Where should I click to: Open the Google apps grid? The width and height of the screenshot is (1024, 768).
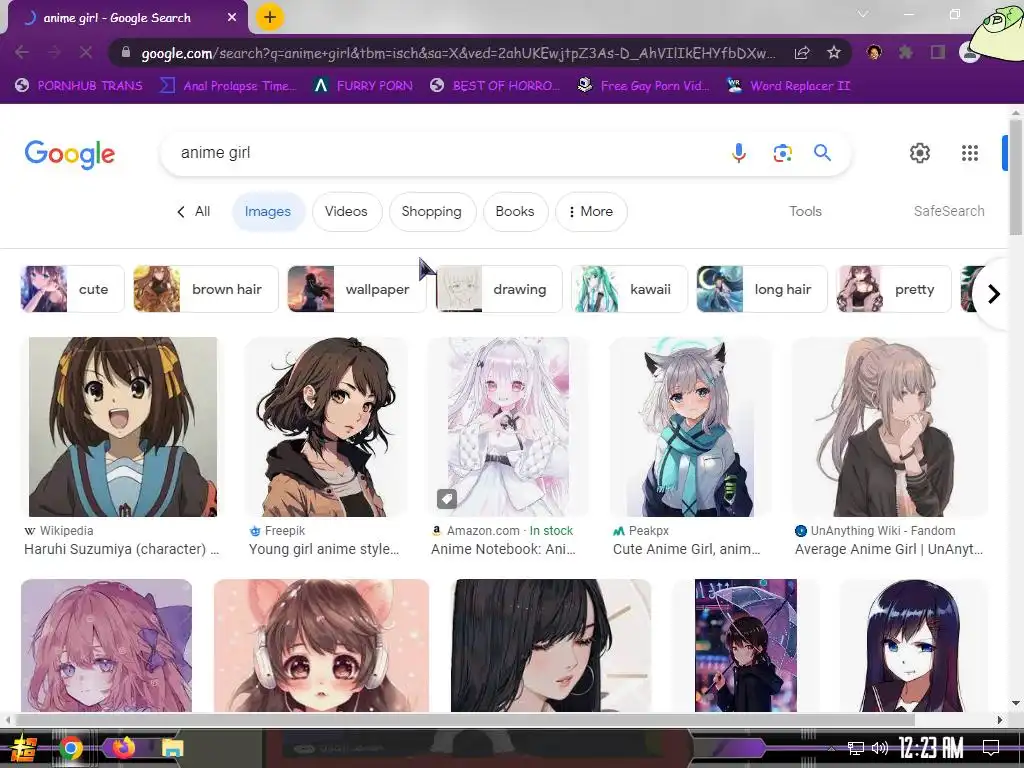click(970, 153)
